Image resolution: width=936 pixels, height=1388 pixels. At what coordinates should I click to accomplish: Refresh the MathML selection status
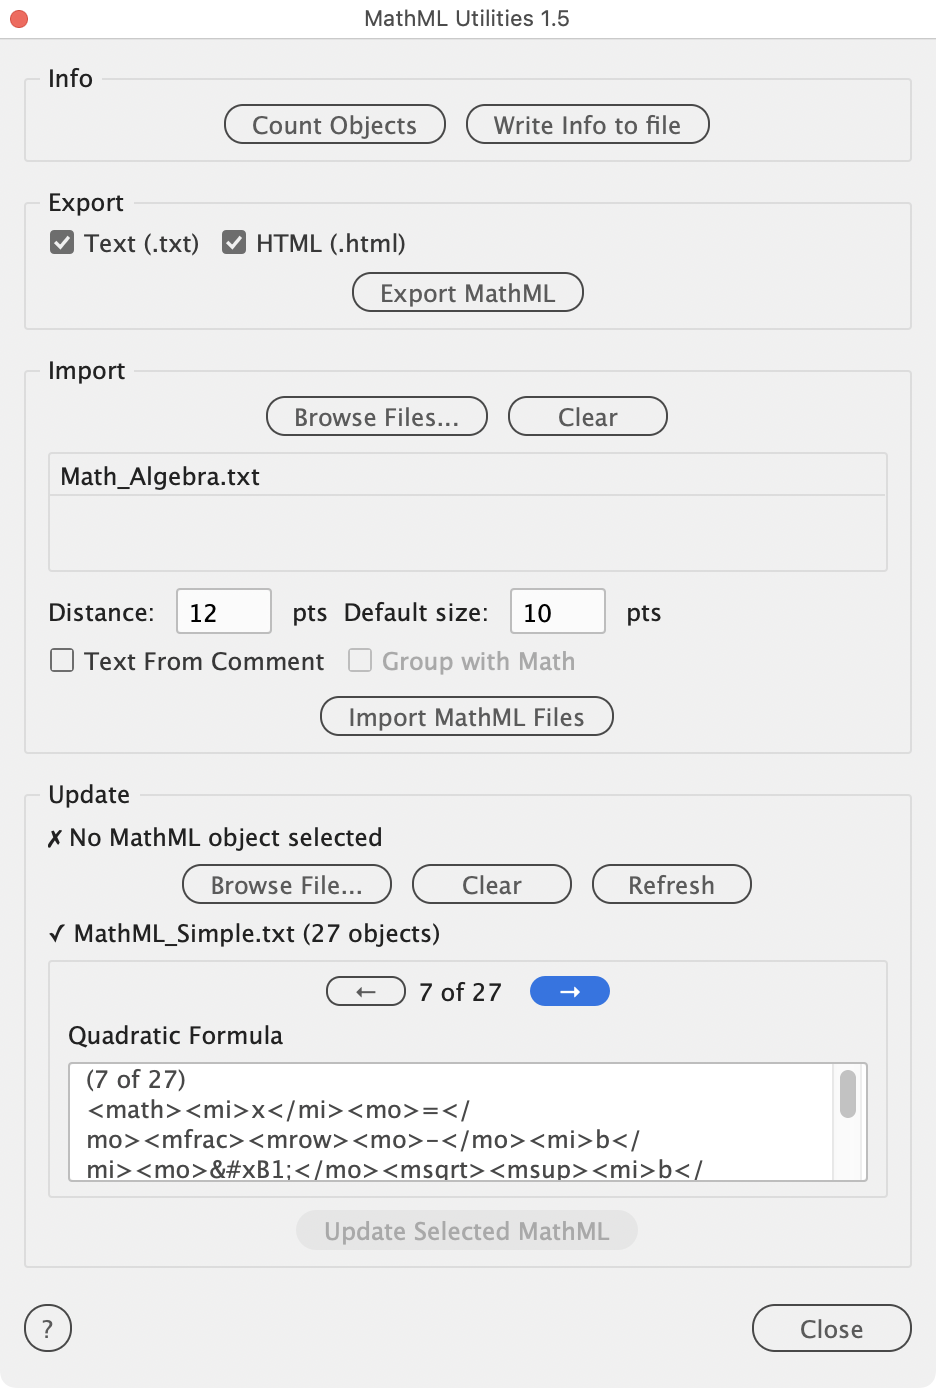pos(672,885)
